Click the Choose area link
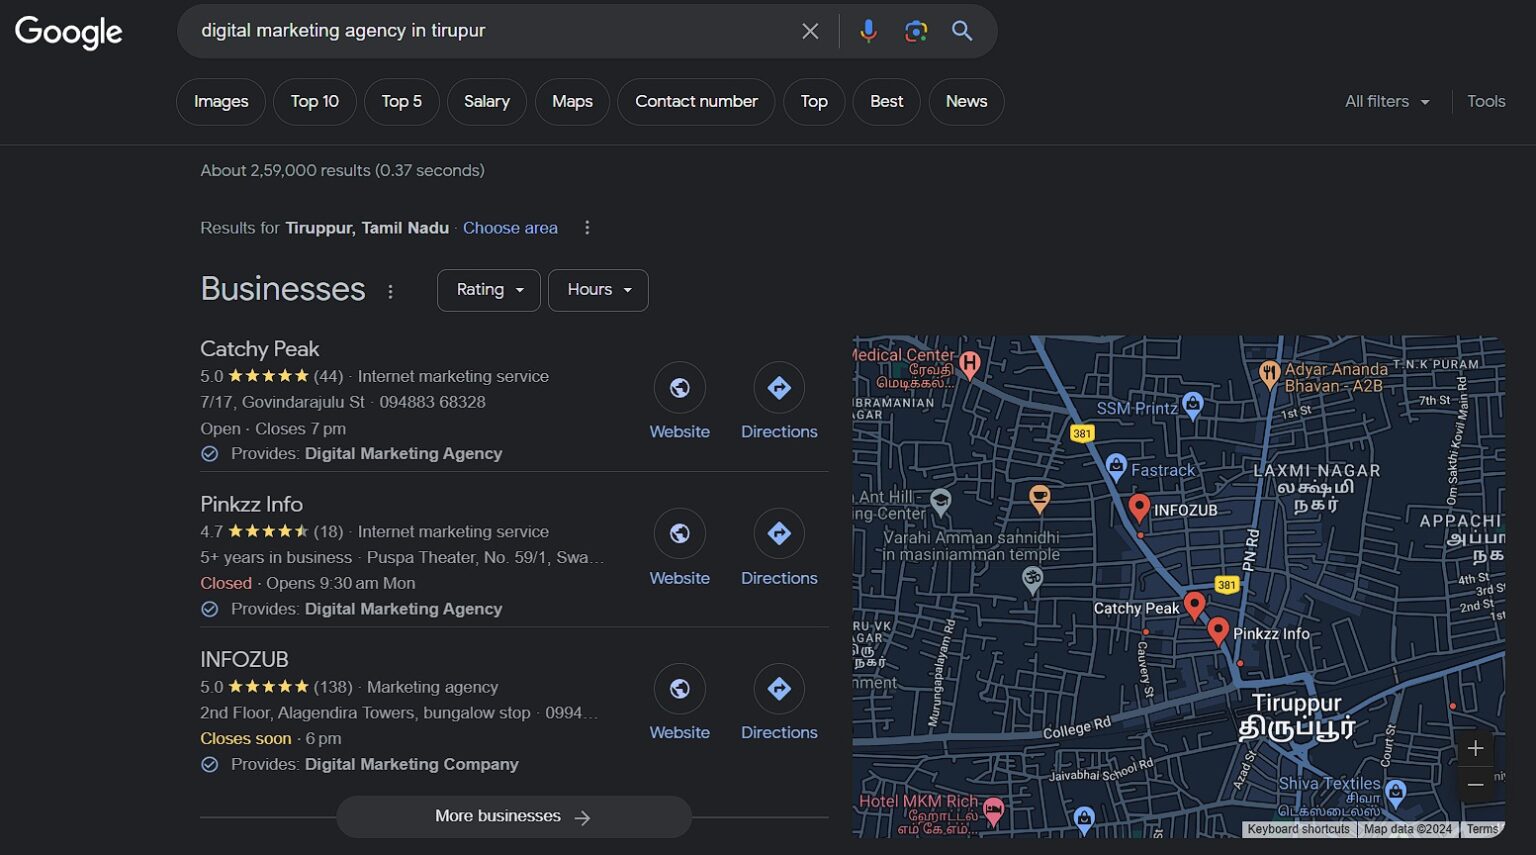Screen dimensions: 1536x855 510,228
